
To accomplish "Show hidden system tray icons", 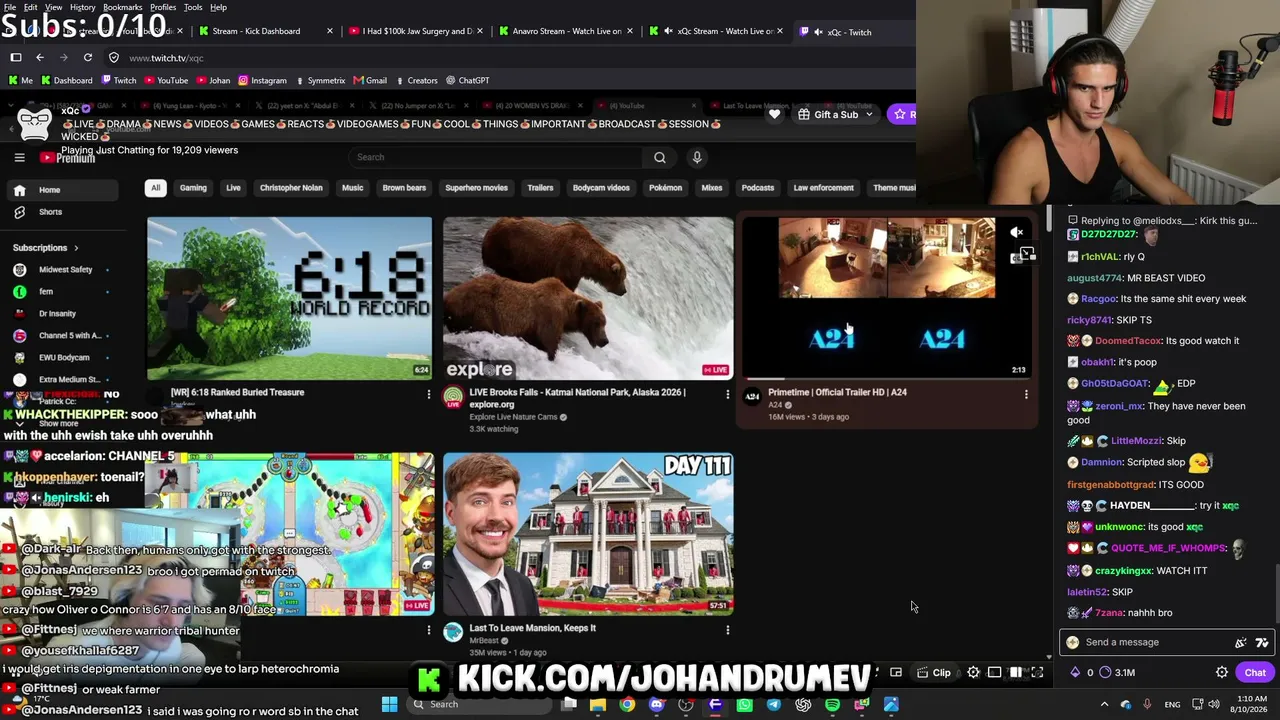I will tap(1104, 704).
